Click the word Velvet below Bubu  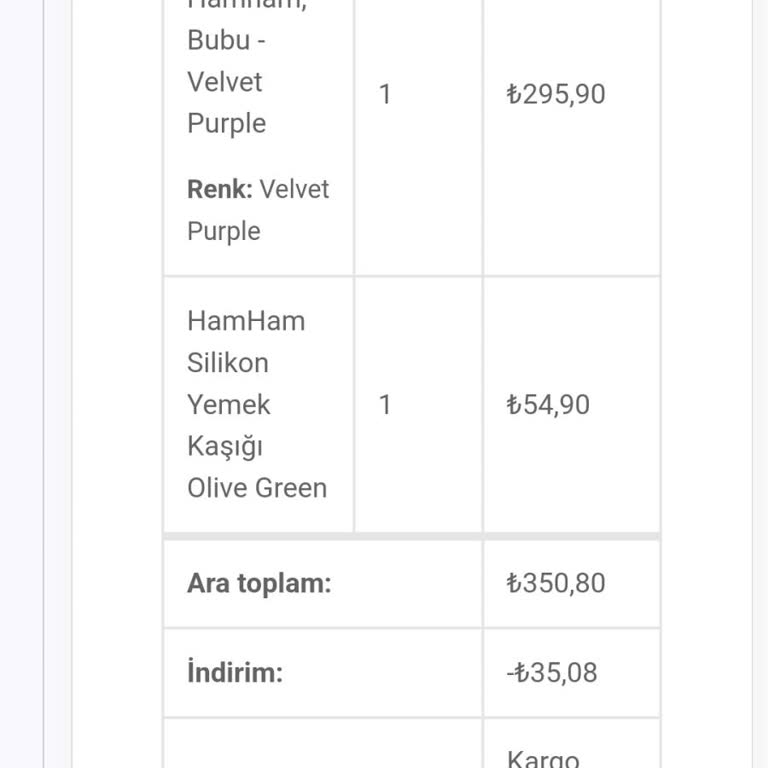tap(225, 82)
